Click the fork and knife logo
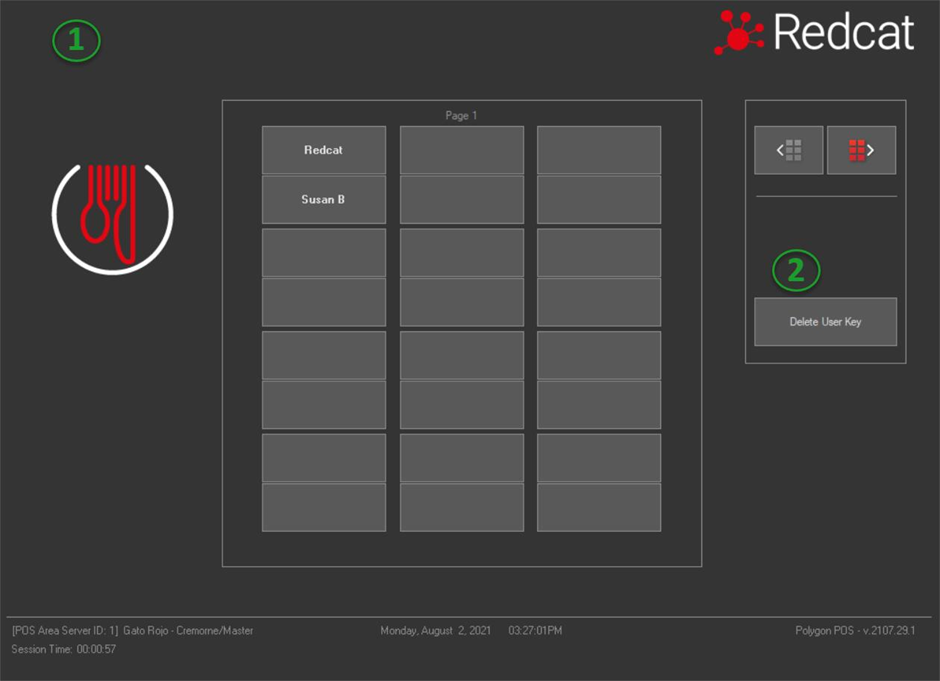The width and height of the screenshot is (940, 681). point(113,218)
